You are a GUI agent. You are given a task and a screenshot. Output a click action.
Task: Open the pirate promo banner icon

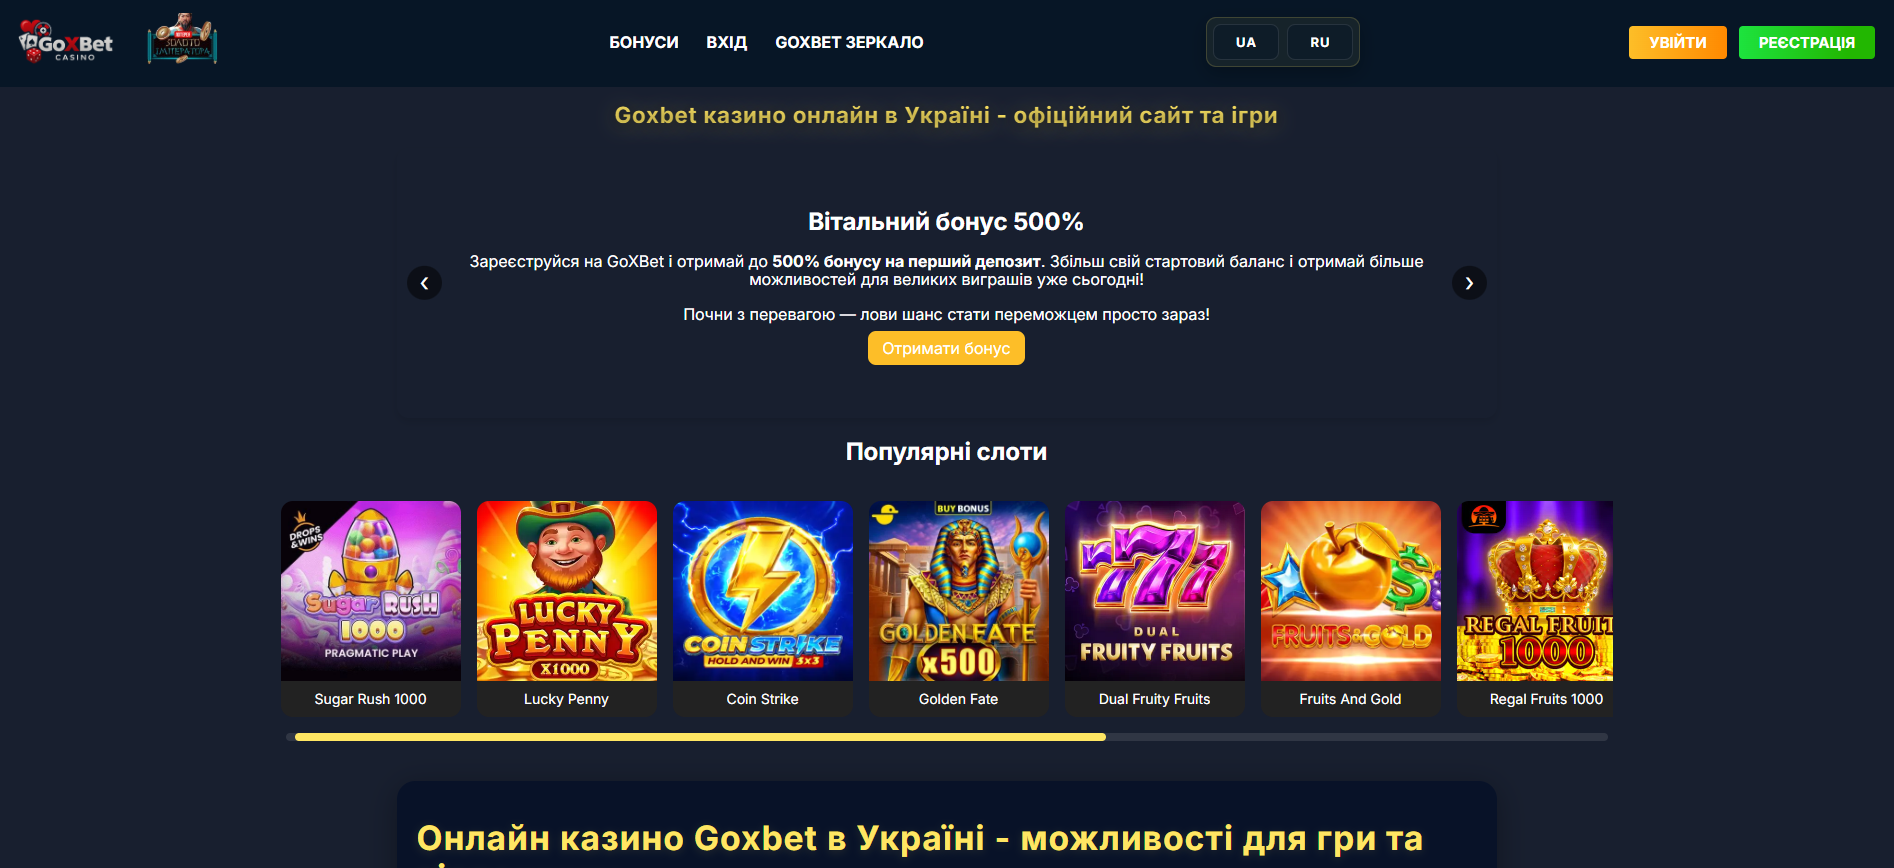coord(183,40)
